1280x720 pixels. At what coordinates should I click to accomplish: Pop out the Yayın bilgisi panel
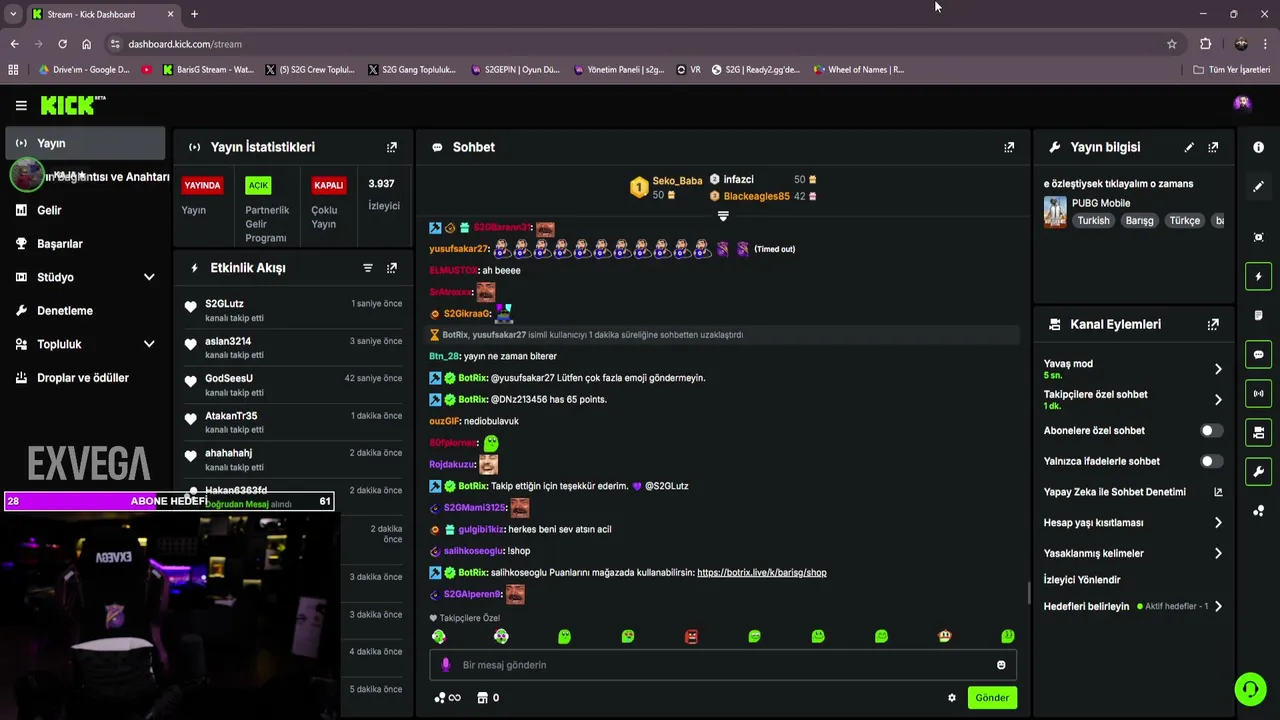[x=1213, y=147]
